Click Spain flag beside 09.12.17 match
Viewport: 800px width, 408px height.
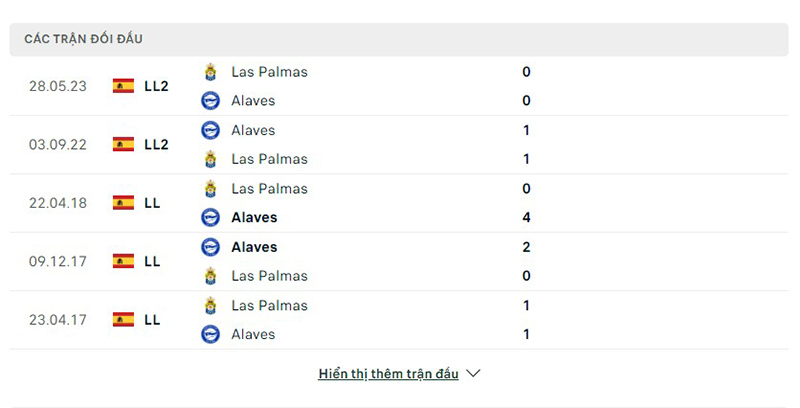[124, 261]
